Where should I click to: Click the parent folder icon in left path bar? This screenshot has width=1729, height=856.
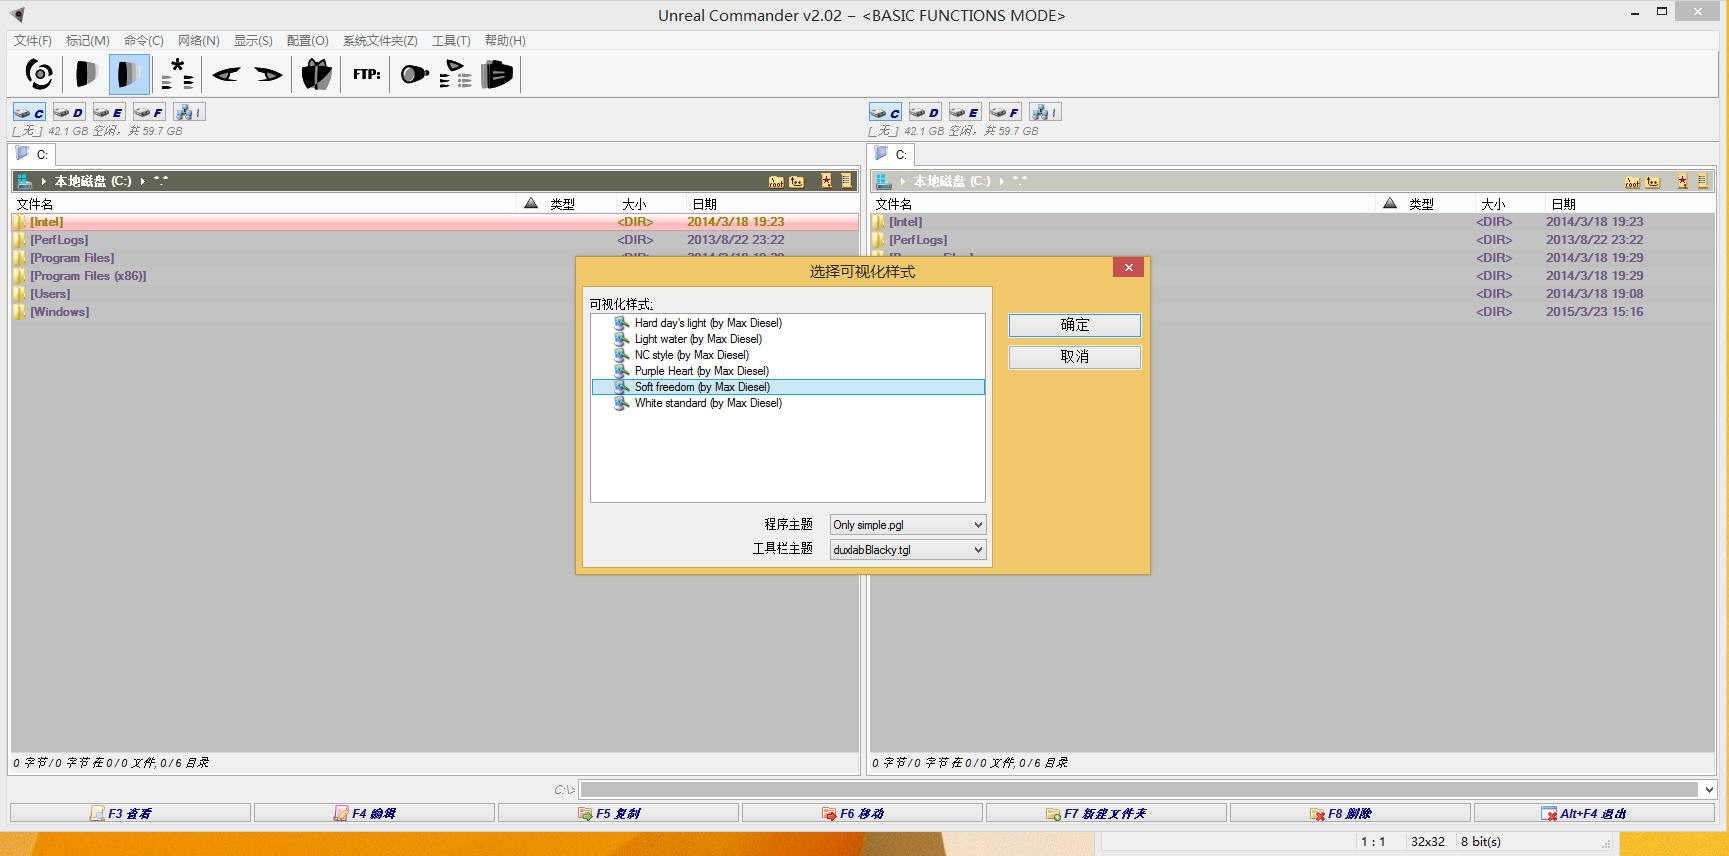pos(797,181)
